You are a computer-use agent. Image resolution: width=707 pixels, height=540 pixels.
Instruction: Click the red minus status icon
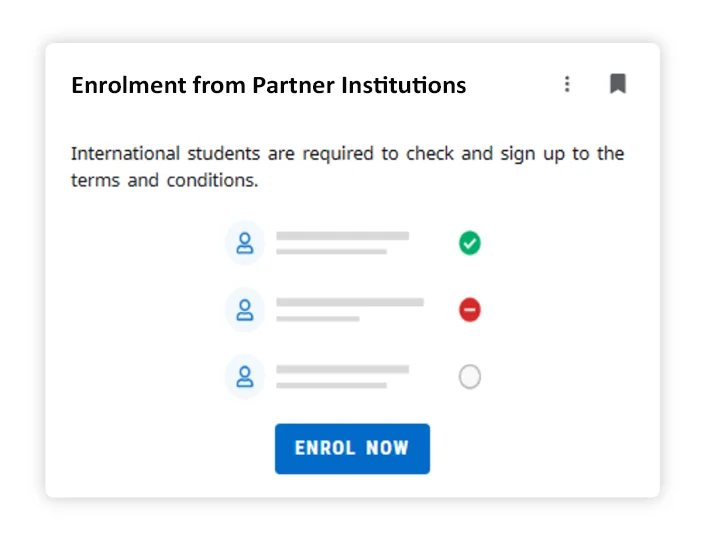469,310
